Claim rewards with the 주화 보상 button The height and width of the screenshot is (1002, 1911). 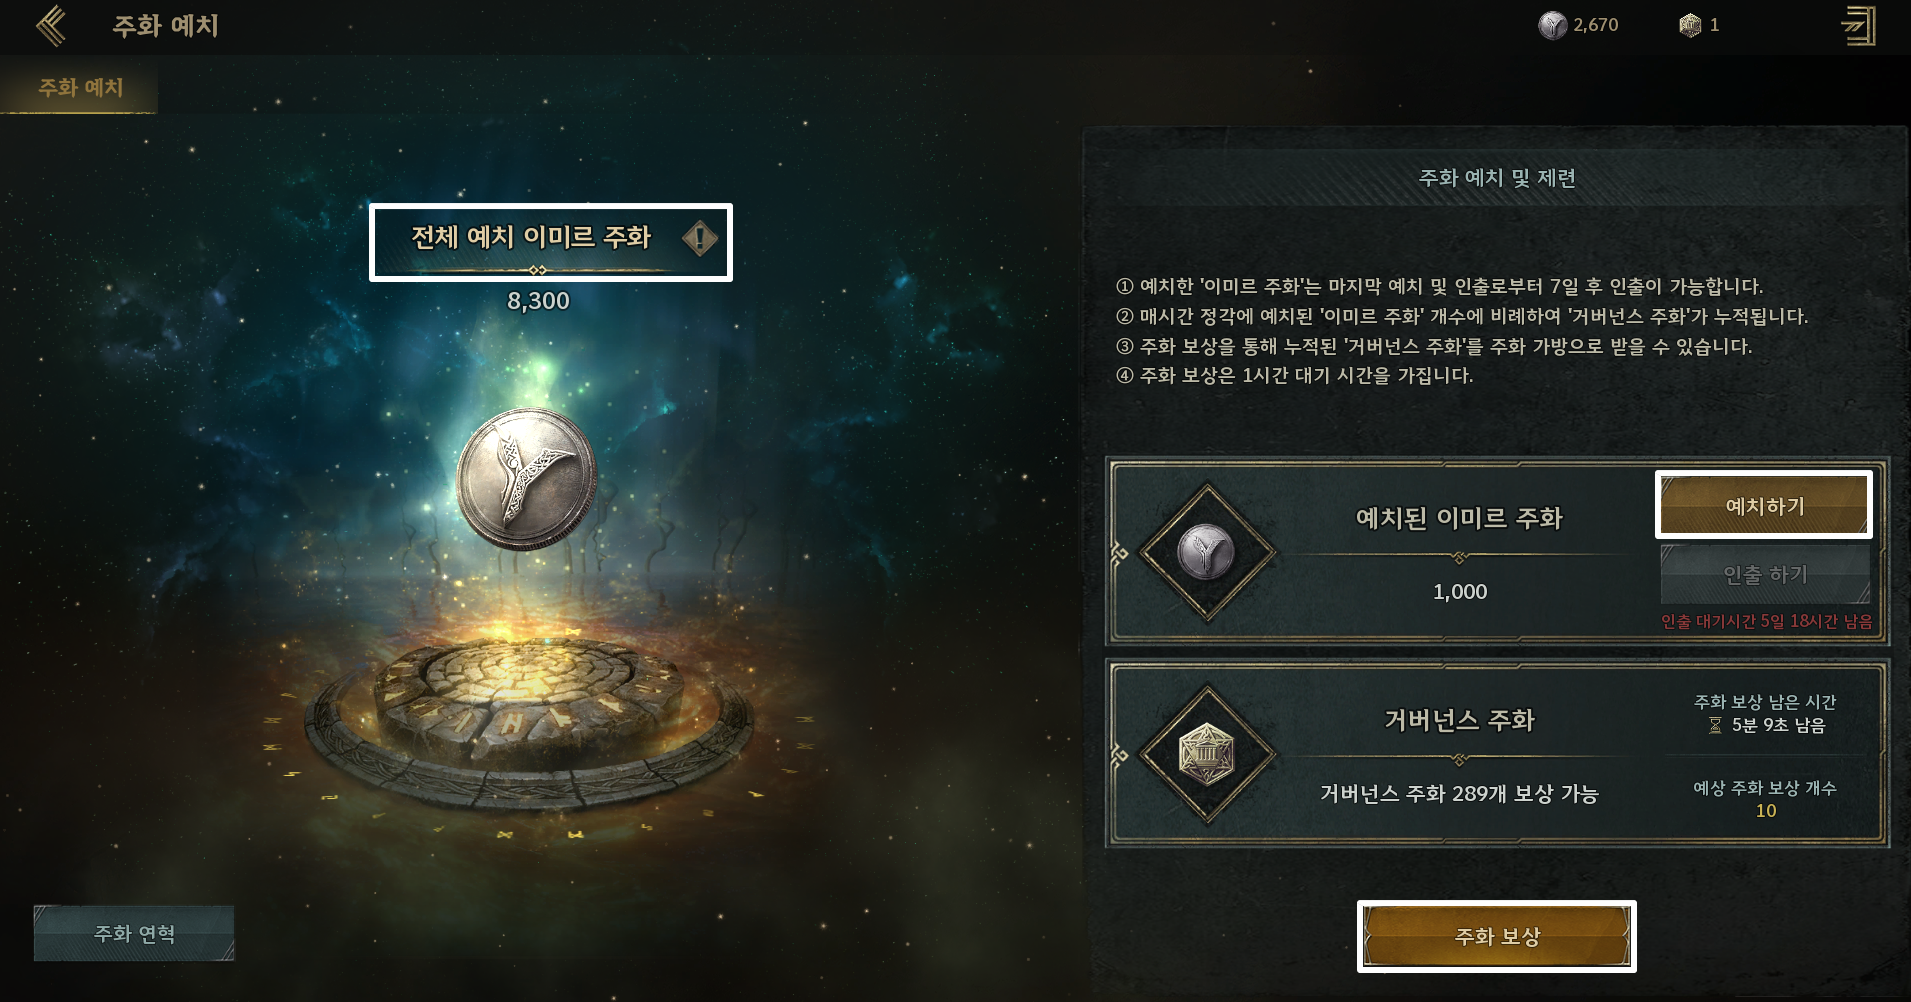click(1497, 936)
